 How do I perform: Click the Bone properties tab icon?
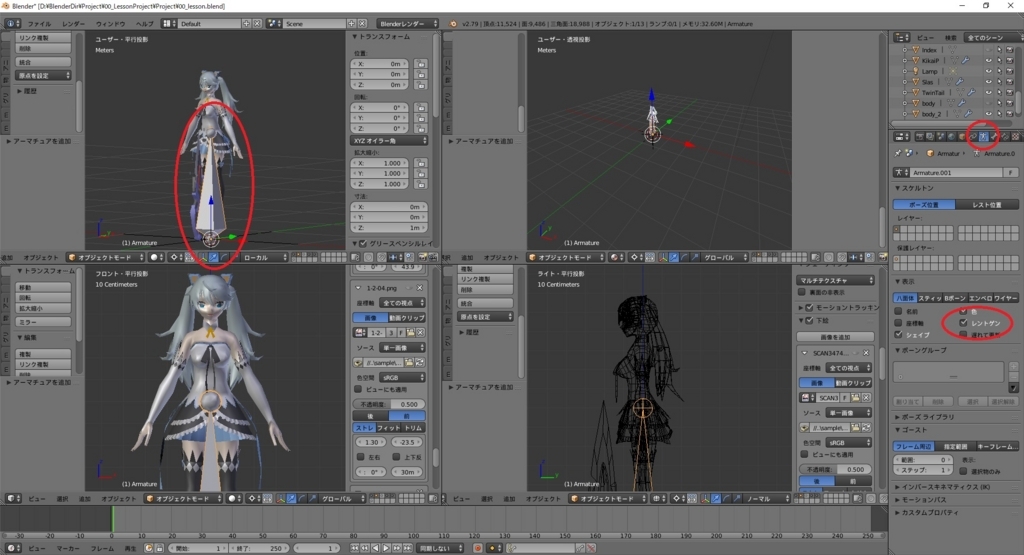[993, 136]
